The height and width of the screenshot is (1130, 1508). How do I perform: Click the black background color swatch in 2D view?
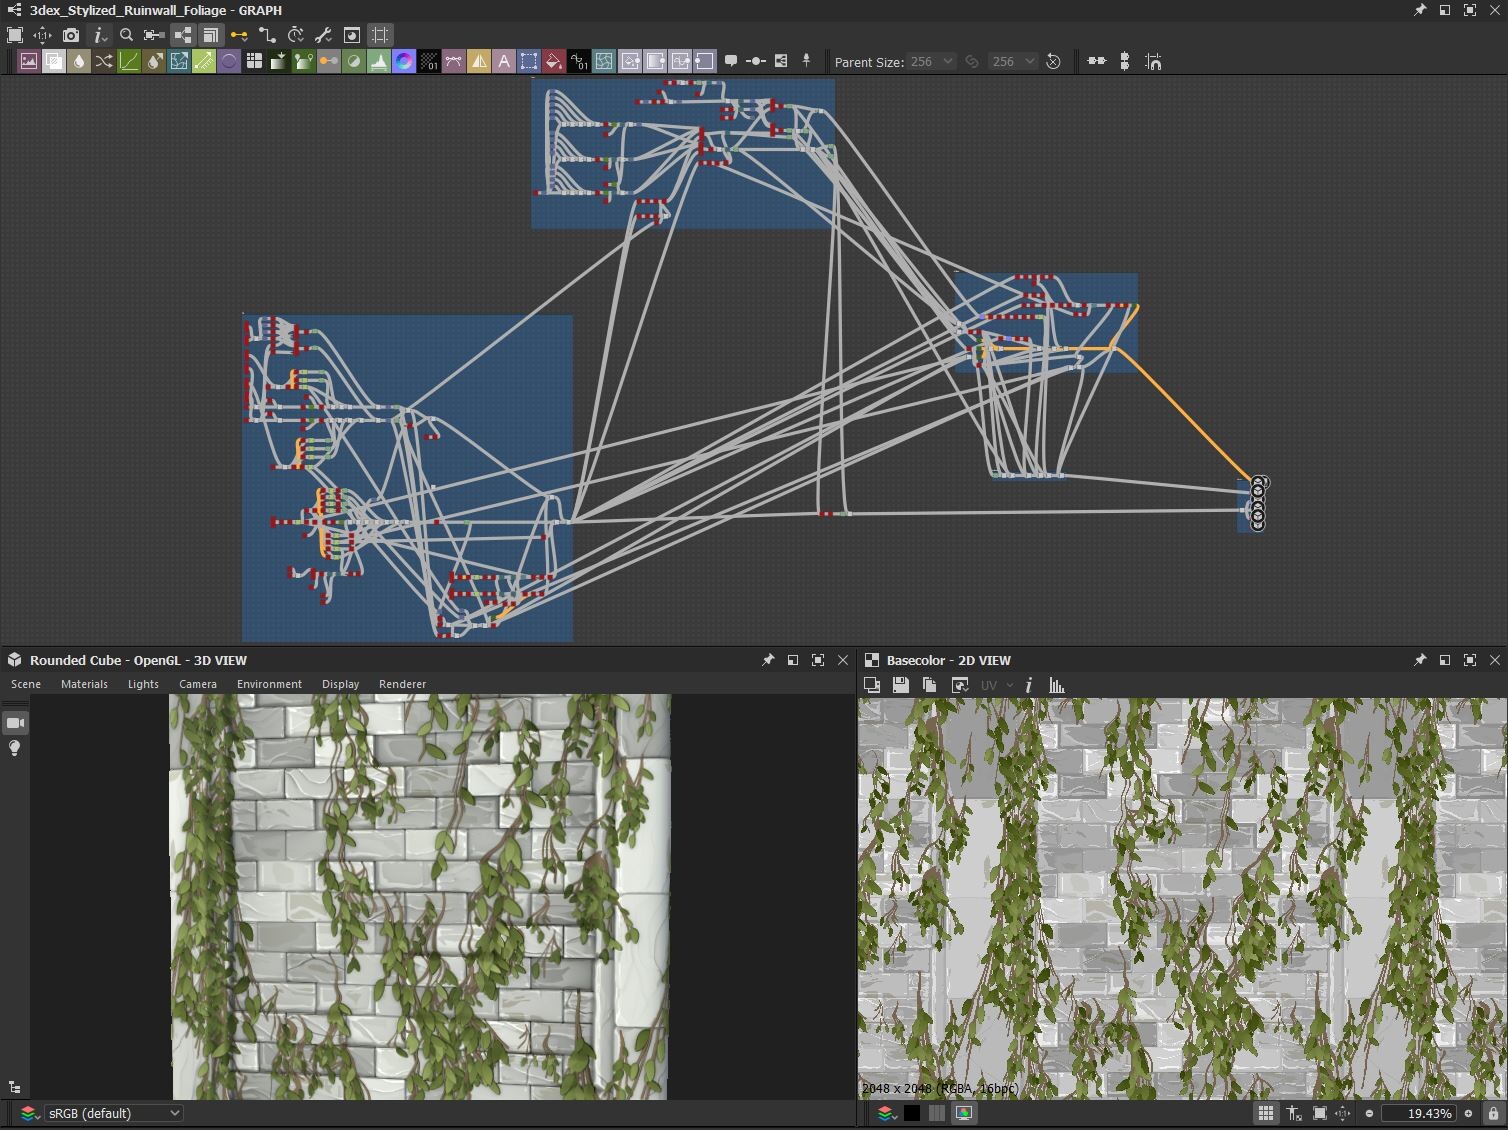[911, 1113]
